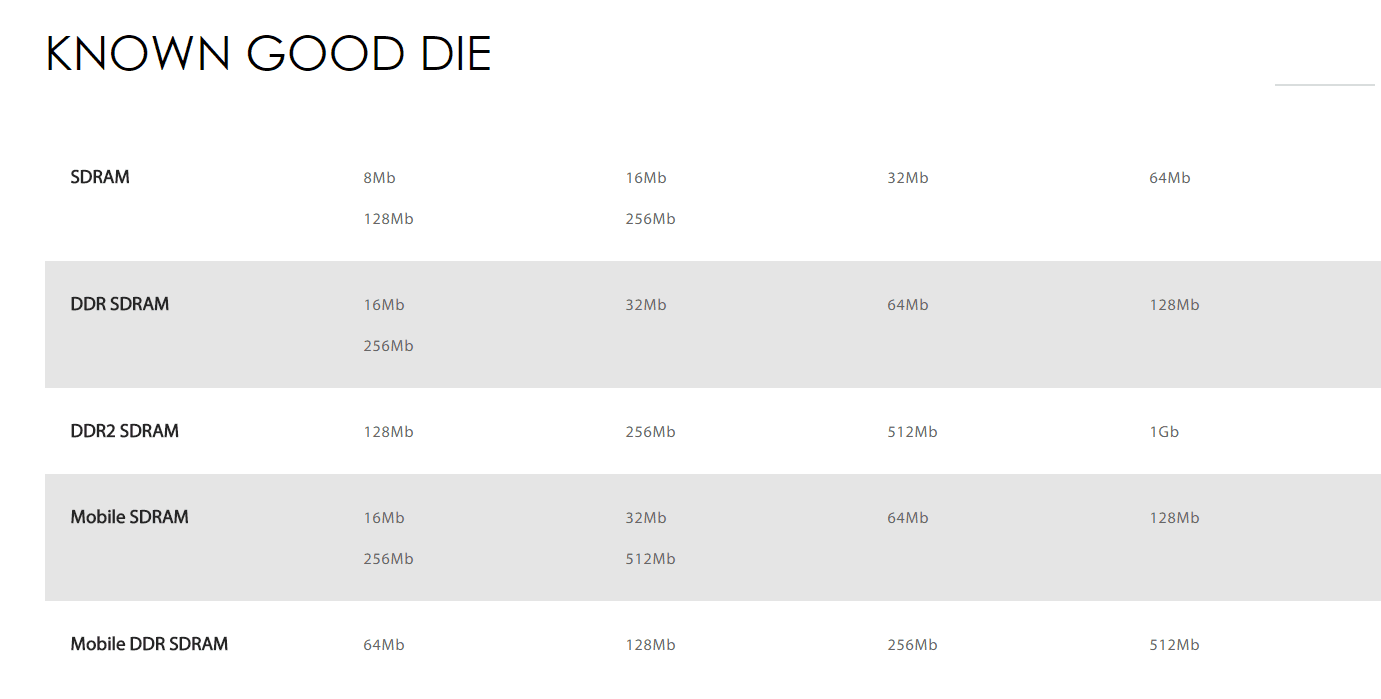Select 32Mb in the SDRAM row
1381x699 pixels.
[x=907, y=178]
